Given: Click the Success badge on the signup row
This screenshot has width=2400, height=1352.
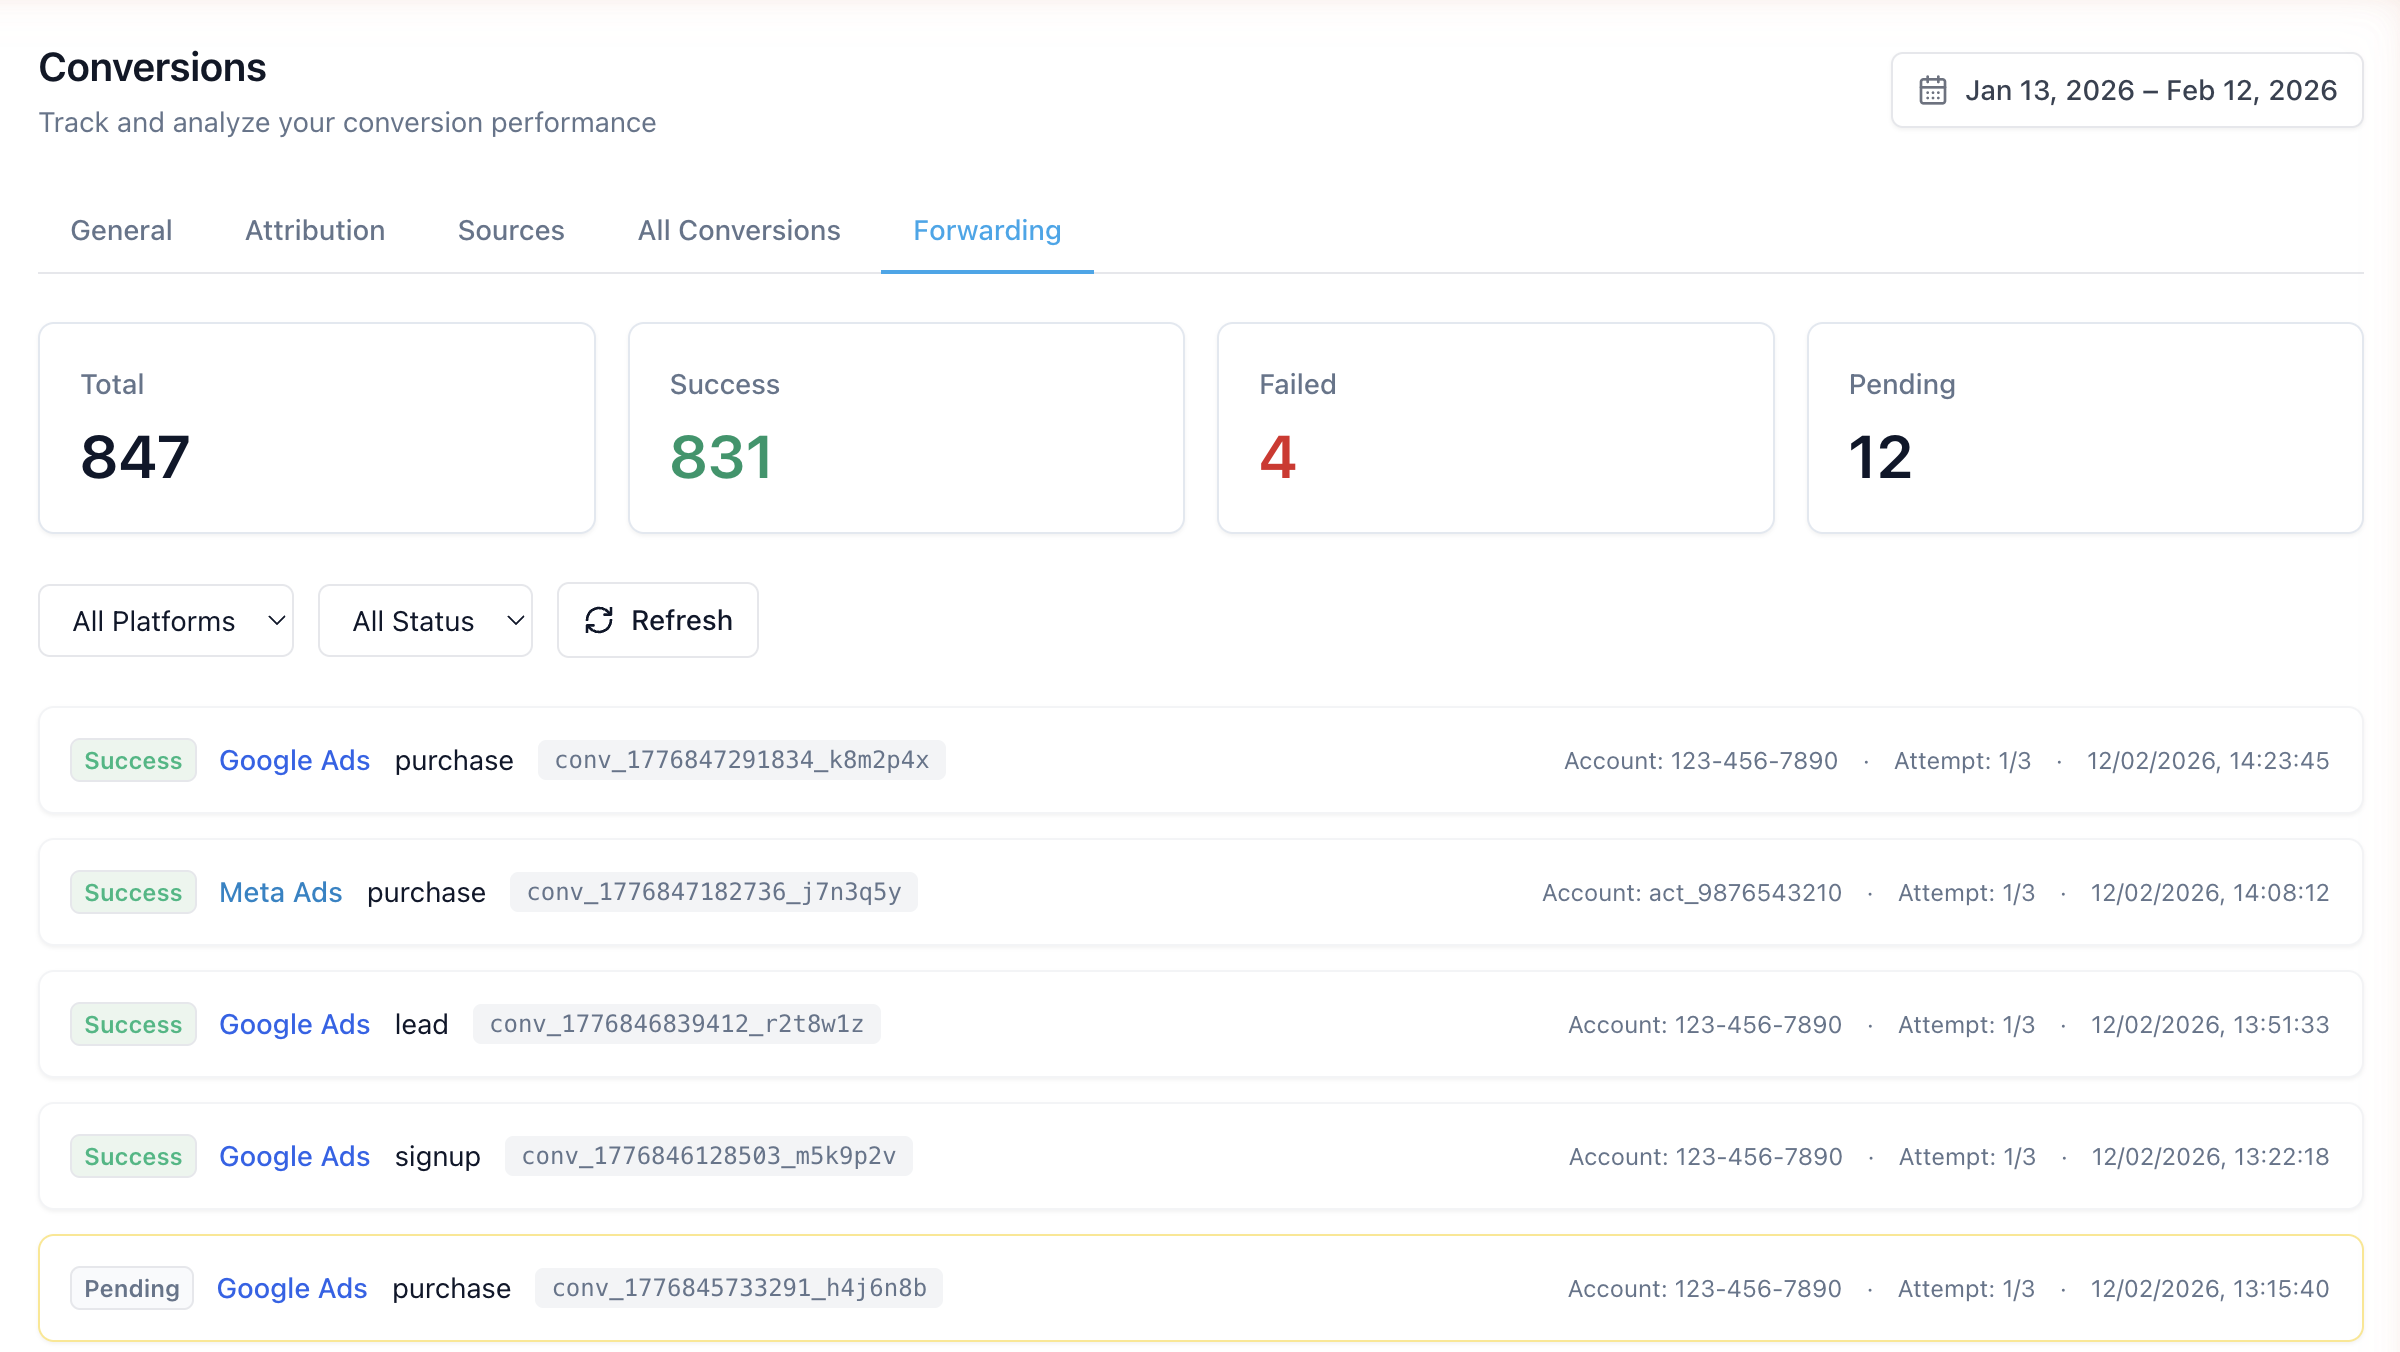Looking at the screenshot, I should [133, 1156].
